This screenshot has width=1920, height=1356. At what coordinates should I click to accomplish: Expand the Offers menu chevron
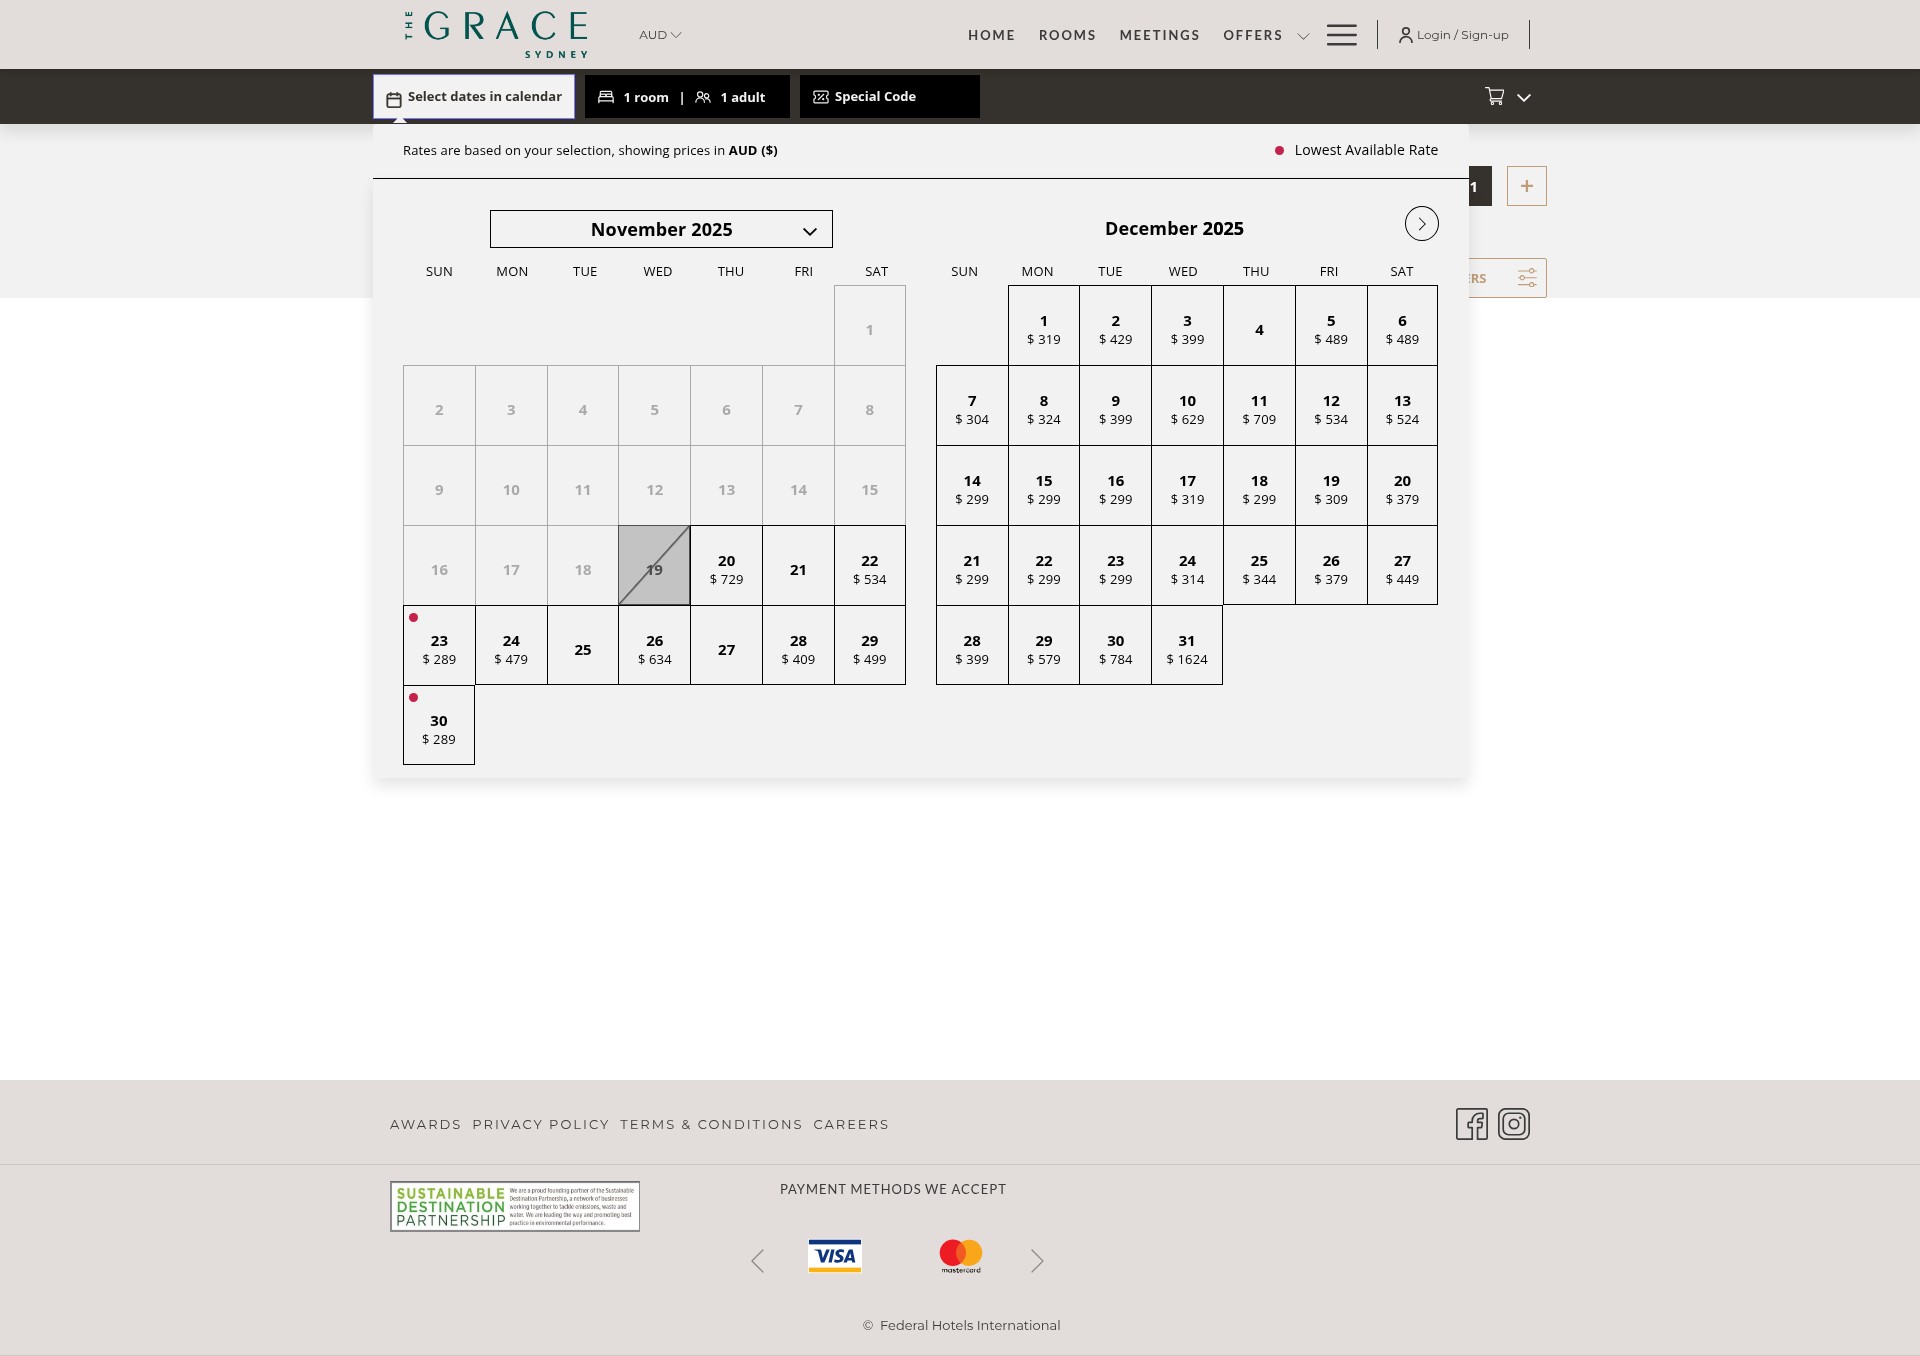pyautogui.click(x=1303, y=36)
